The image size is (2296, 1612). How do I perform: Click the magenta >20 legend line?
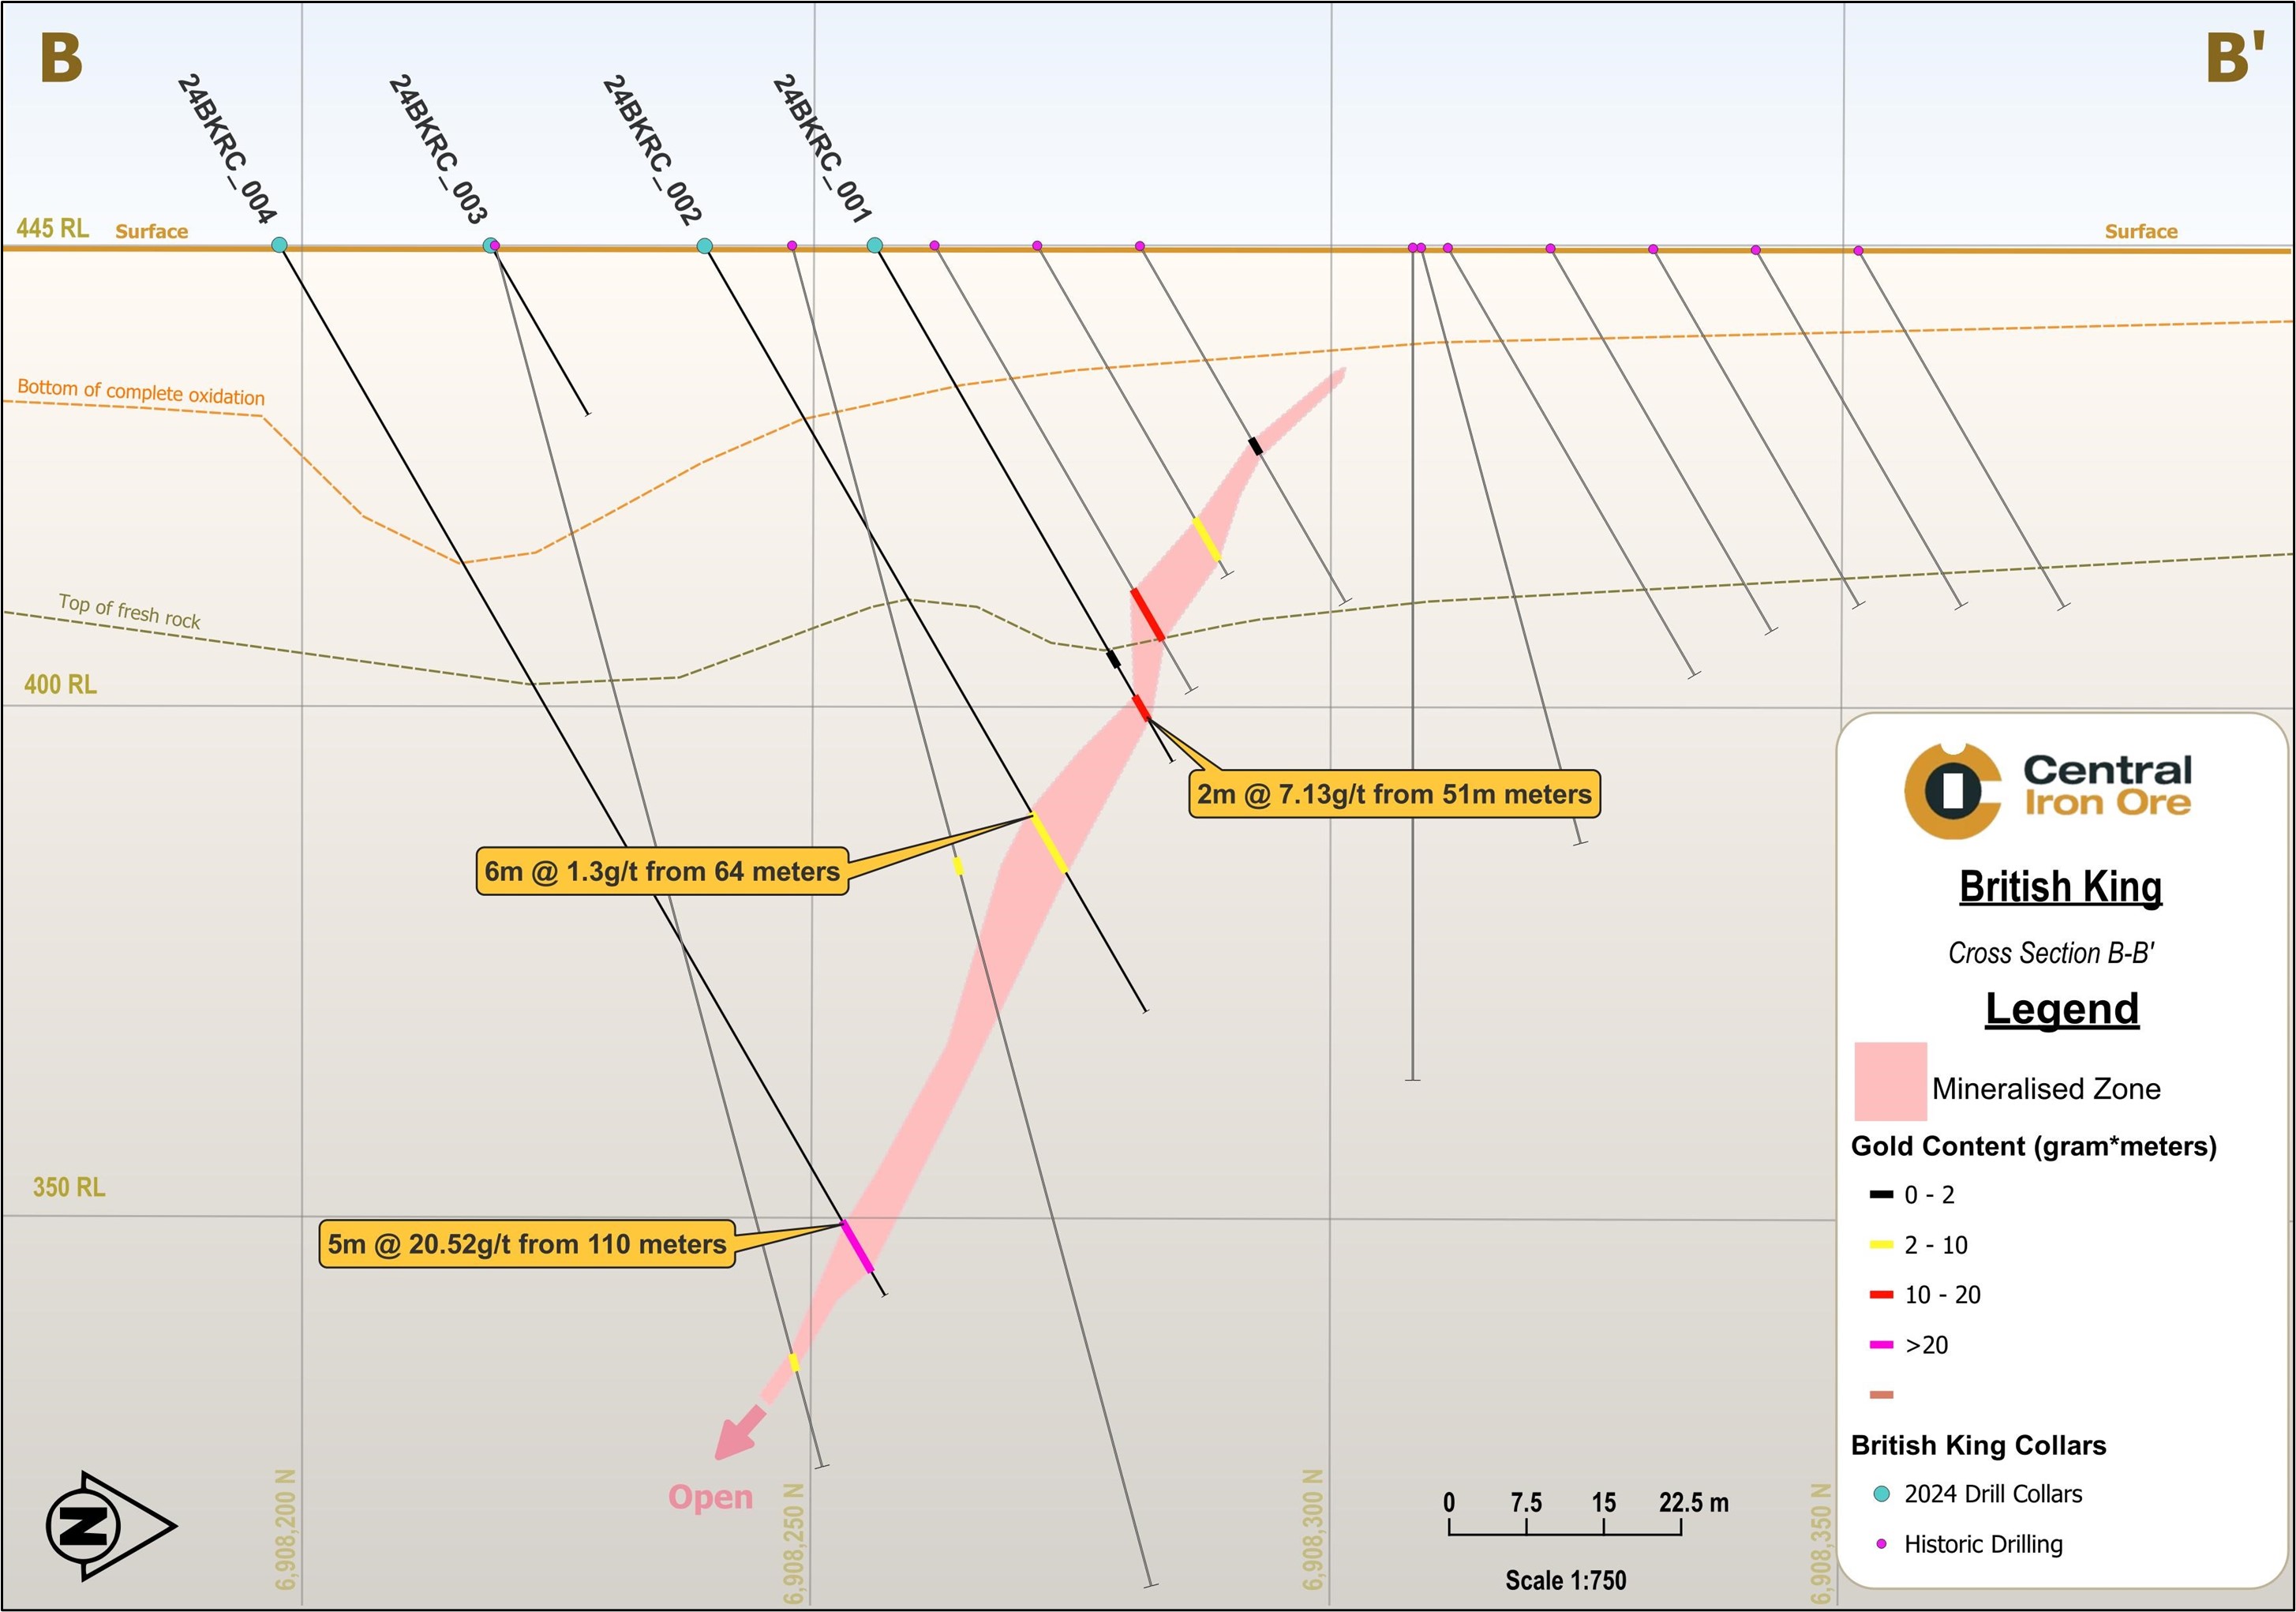tap(1881, 1345)
